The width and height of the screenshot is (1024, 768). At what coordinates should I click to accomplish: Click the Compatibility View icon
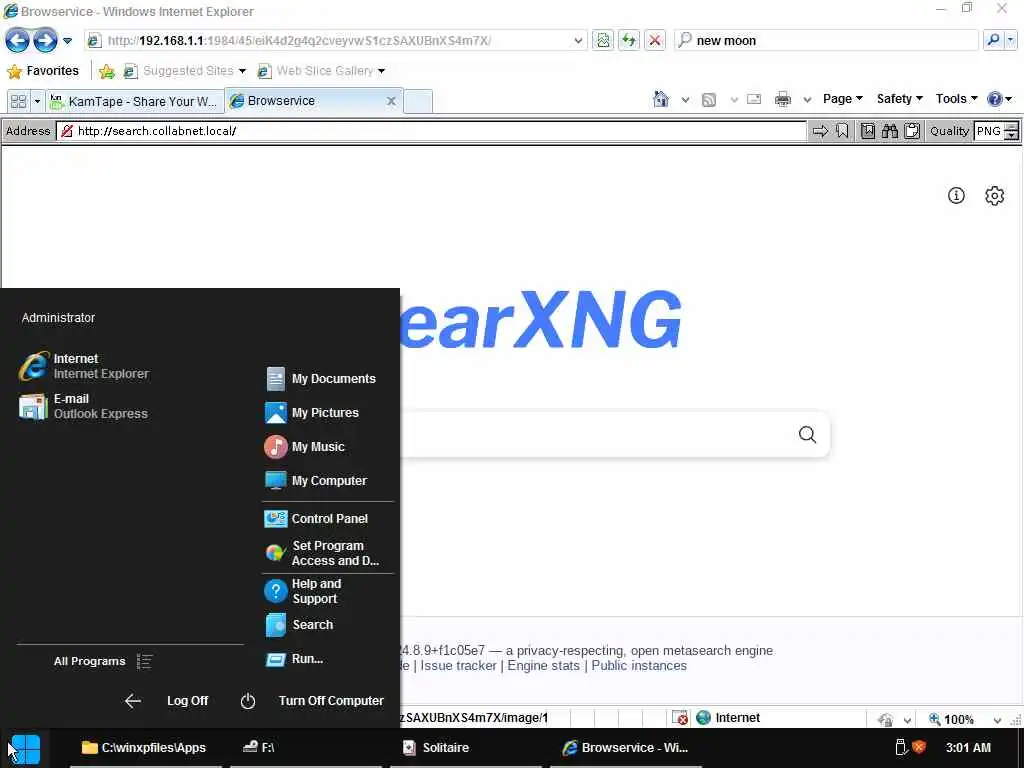(603, 40)
